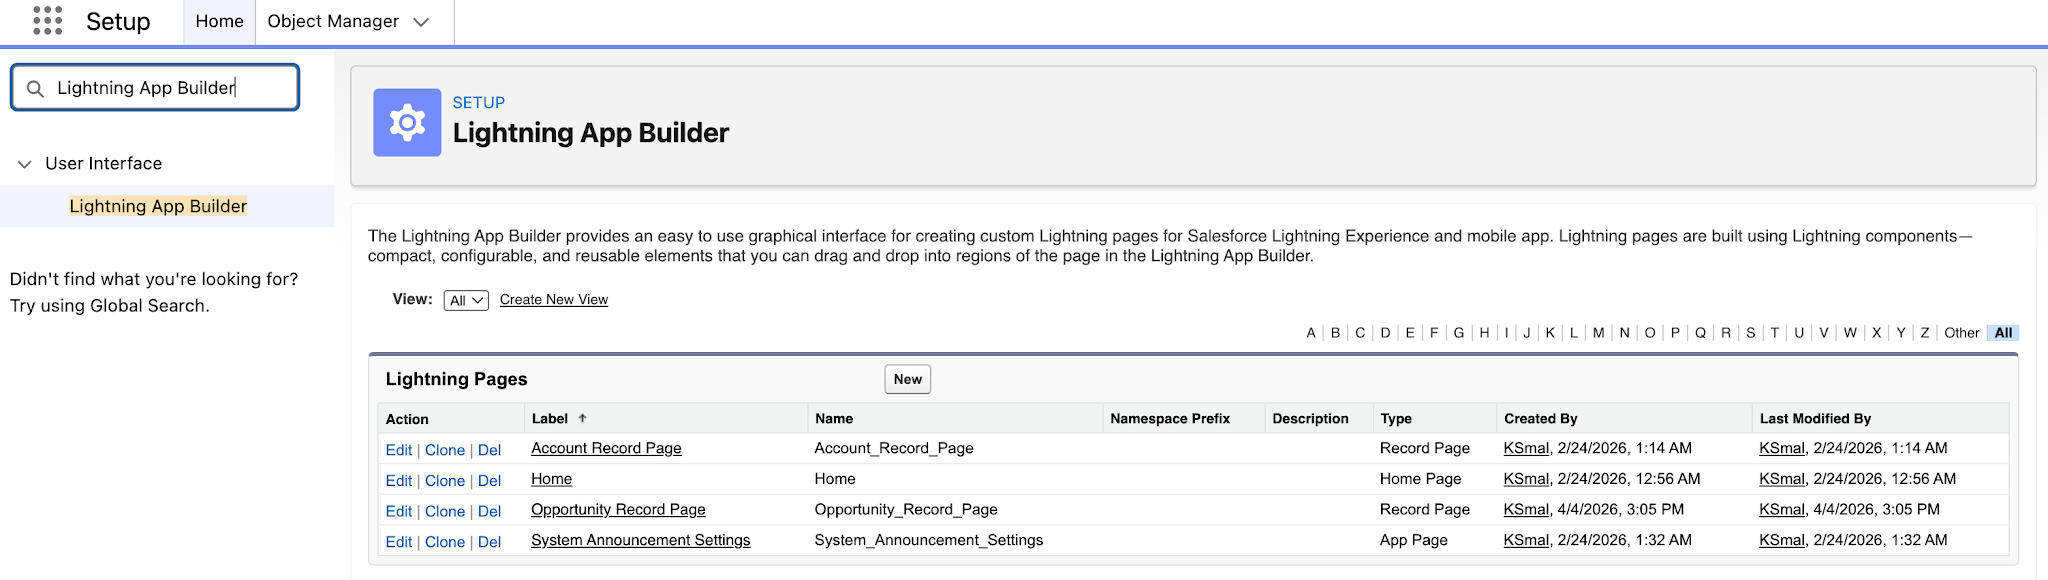Delete the Home page row

(x=489, y=481)
